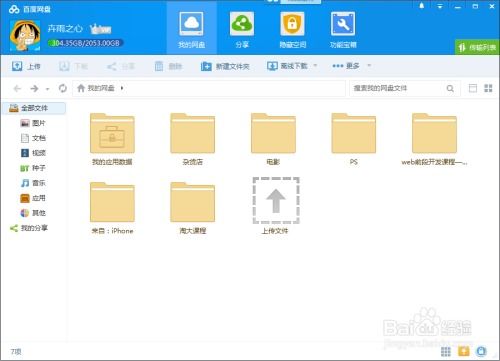Viewport: 500px width, 361px height.
Task: Select the PS folder
Action: [354, 139]
